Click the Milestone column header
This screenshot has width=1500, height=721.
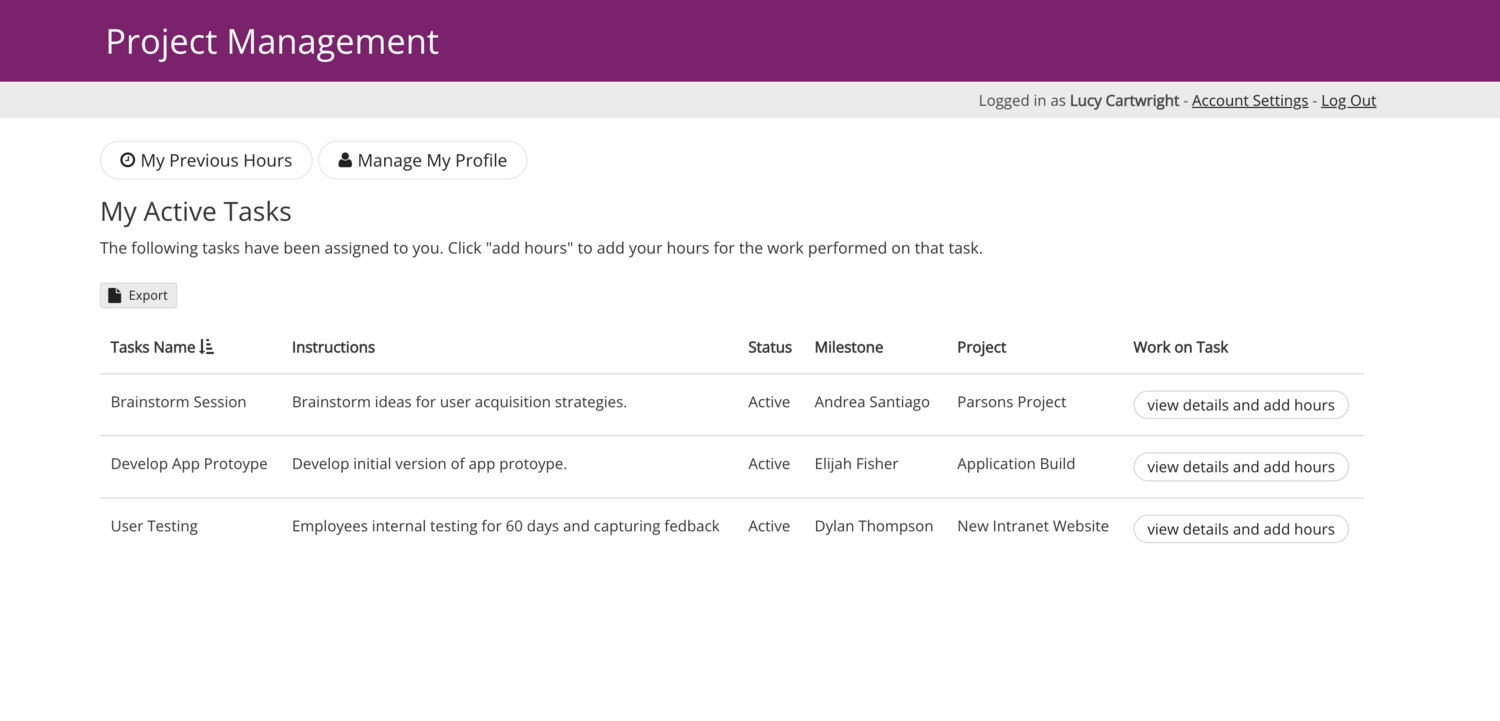848,346
